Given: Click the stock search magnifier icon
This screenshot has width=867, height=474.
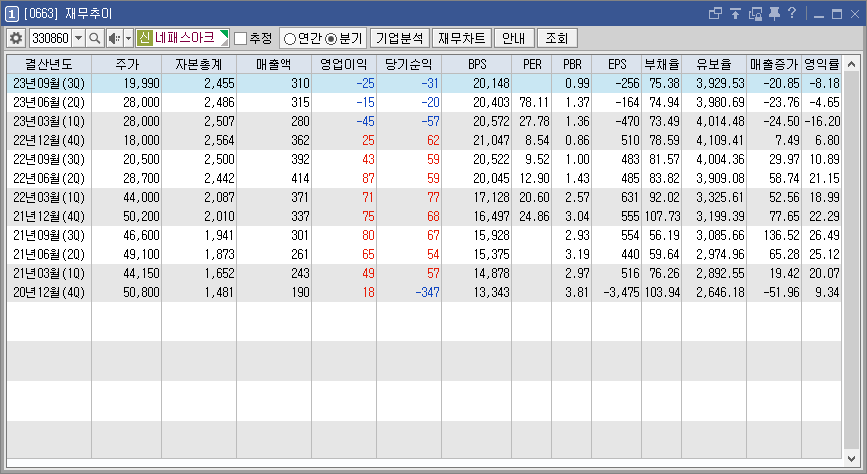Looking at the screenshot, I should (x=95, y=38).
